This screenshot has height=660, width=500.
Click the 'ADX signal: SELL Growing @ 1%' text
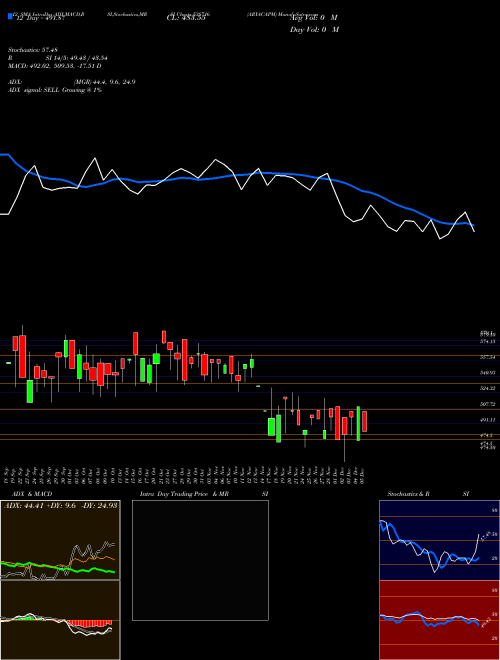click(55, 90)
